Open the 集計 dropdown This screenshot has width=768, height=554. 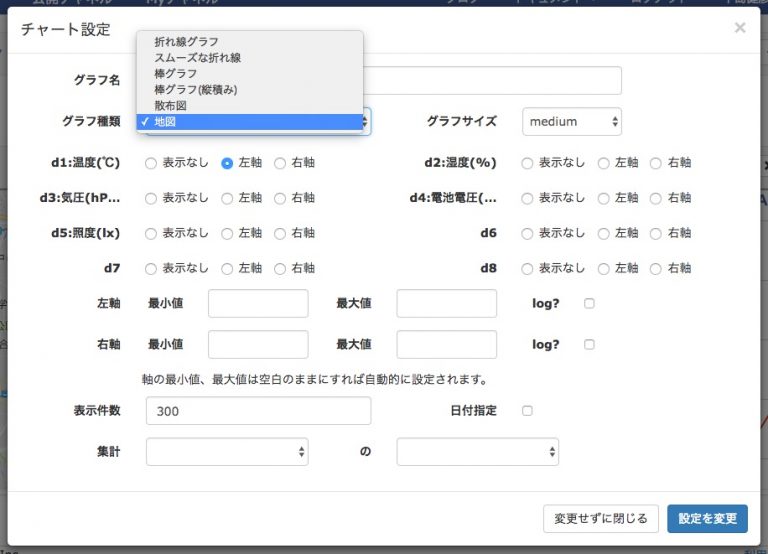tap(227, 452)
